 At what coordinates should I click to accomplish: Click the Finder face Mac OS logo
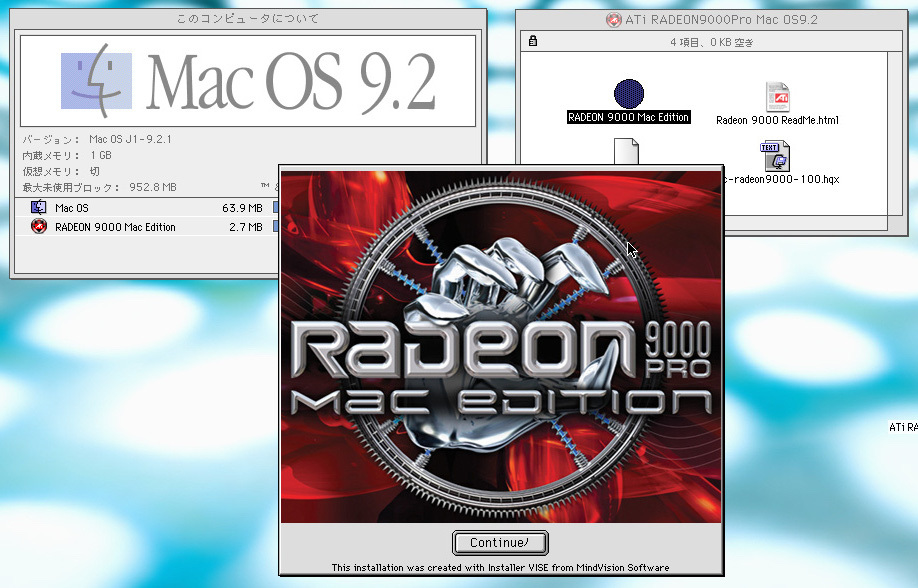coord(96,81)
